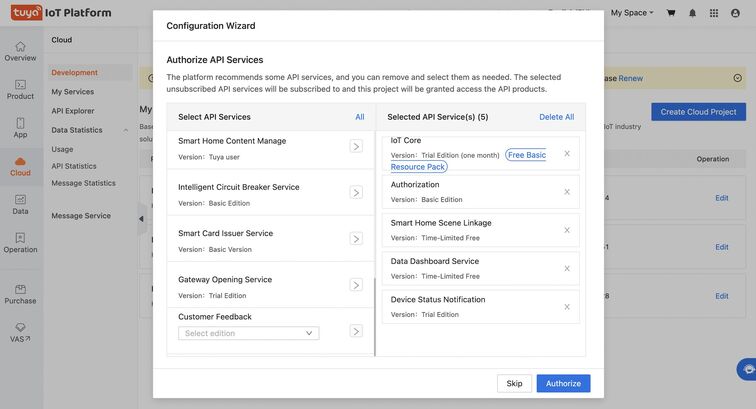Remove IoT Core from selected services

(567, 154)
